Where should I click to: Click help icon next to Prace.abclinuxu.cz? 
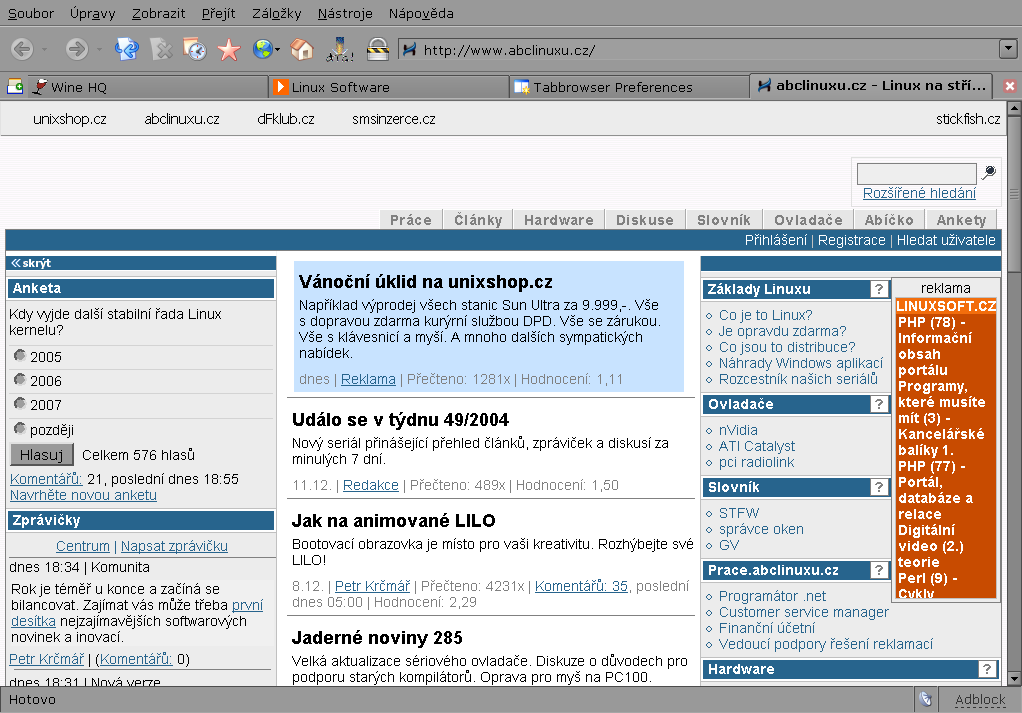click(879, 570)
